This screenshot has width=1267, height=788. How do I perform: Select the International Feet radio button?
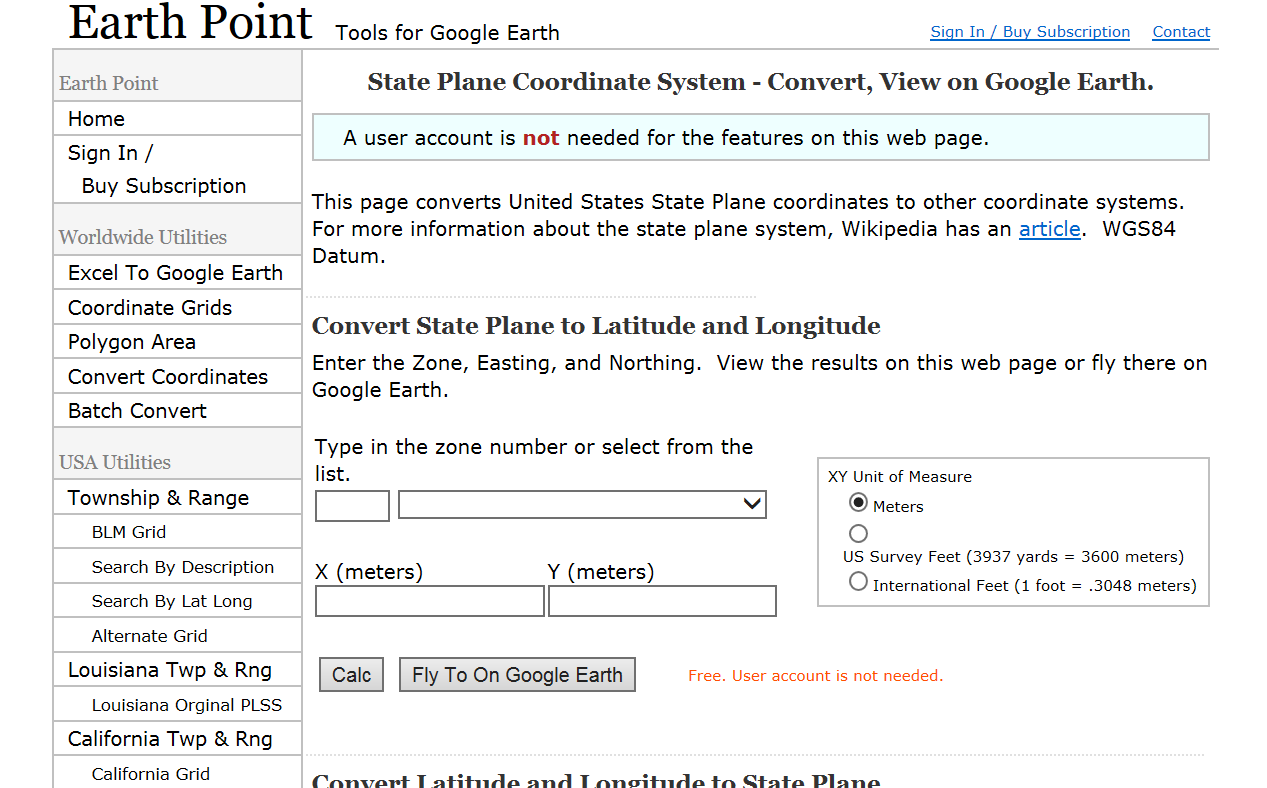point(858,582)
